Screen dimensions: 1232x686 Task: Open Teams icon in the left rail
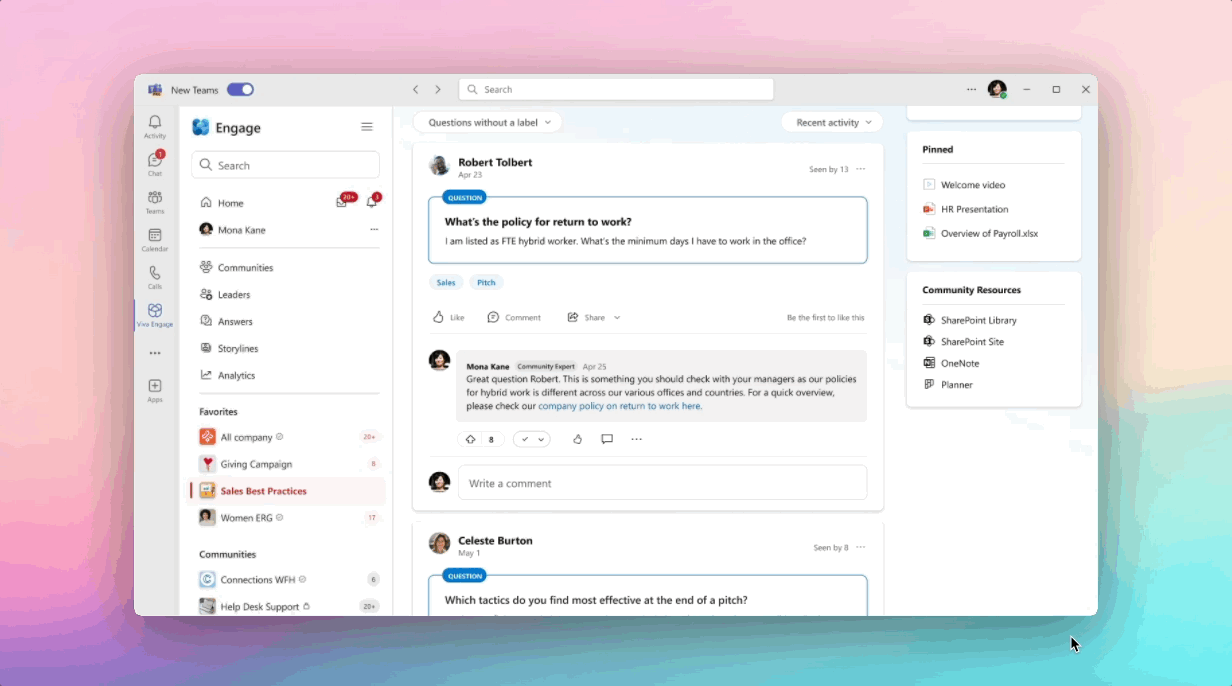[155, 201]
